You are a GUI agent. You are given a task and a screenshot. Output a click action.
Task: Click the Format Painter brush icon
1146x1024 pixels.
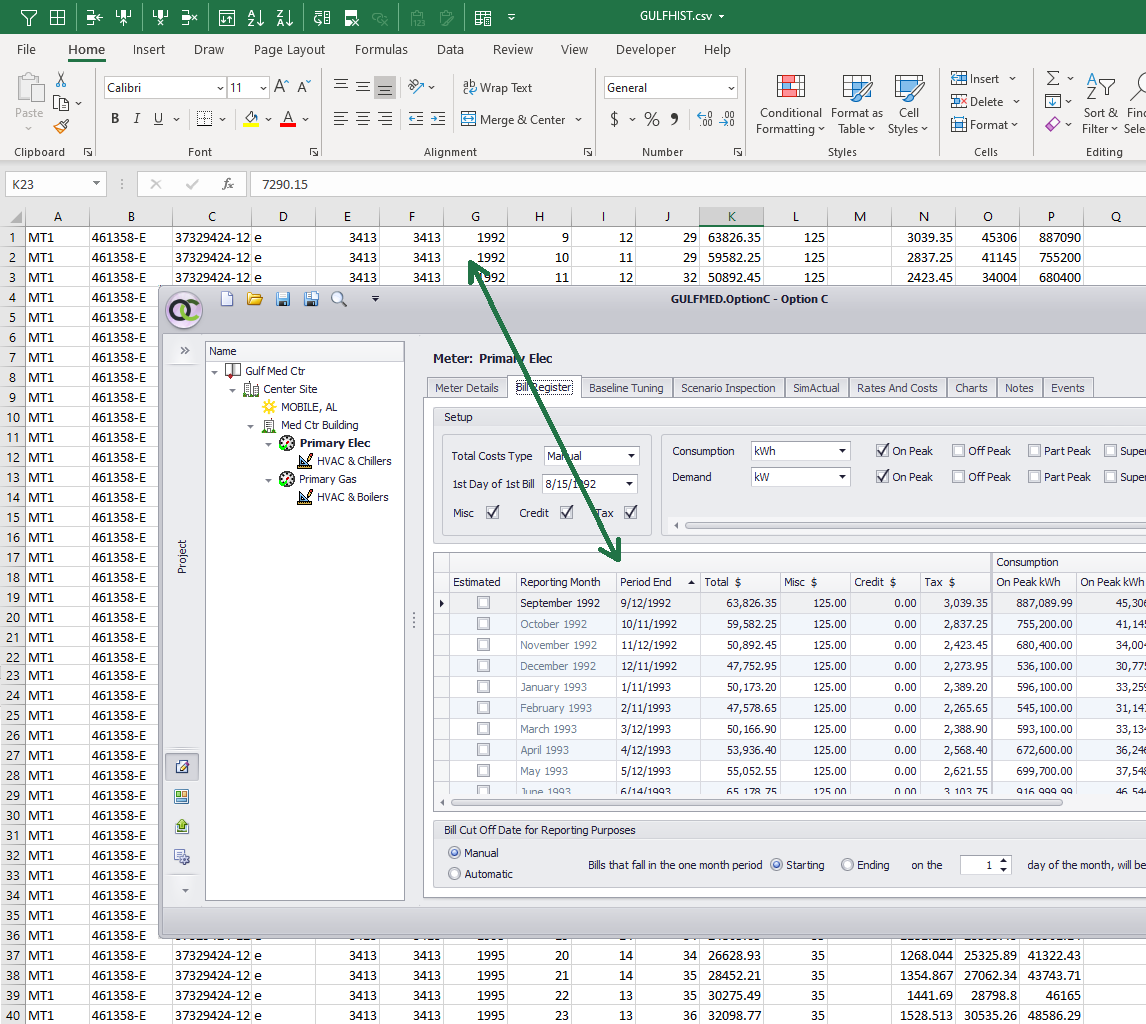coord(61,127)
